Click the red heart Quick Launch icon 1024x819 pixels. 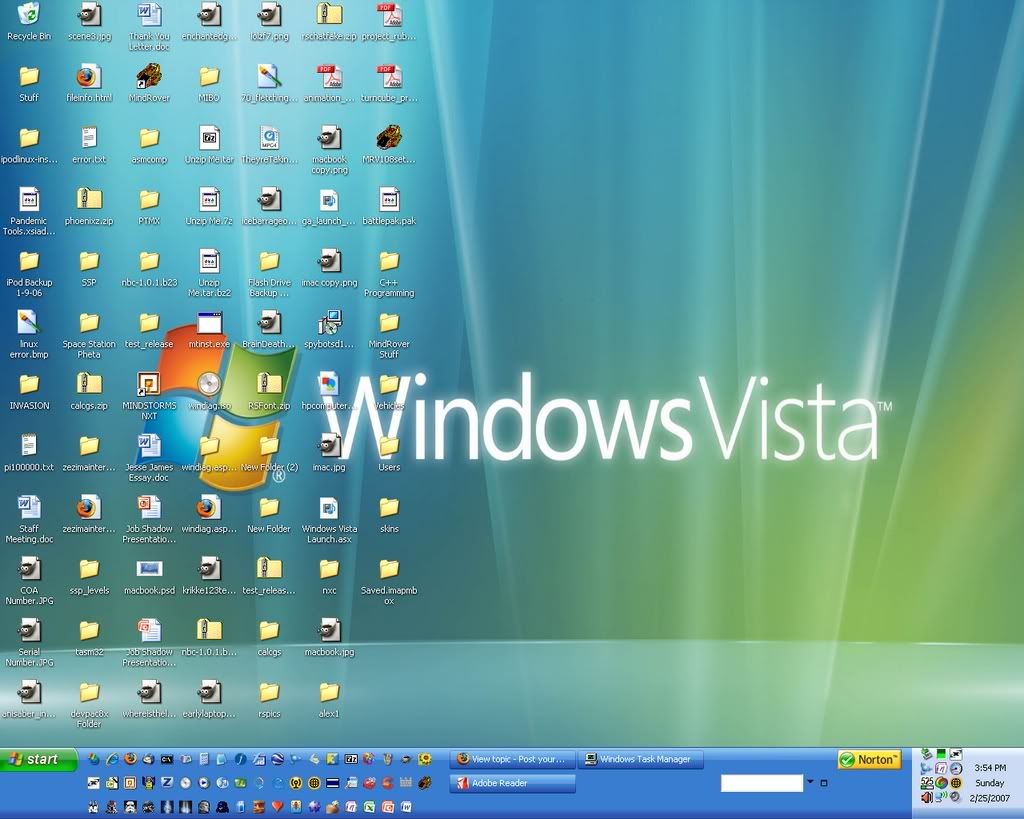278,807
